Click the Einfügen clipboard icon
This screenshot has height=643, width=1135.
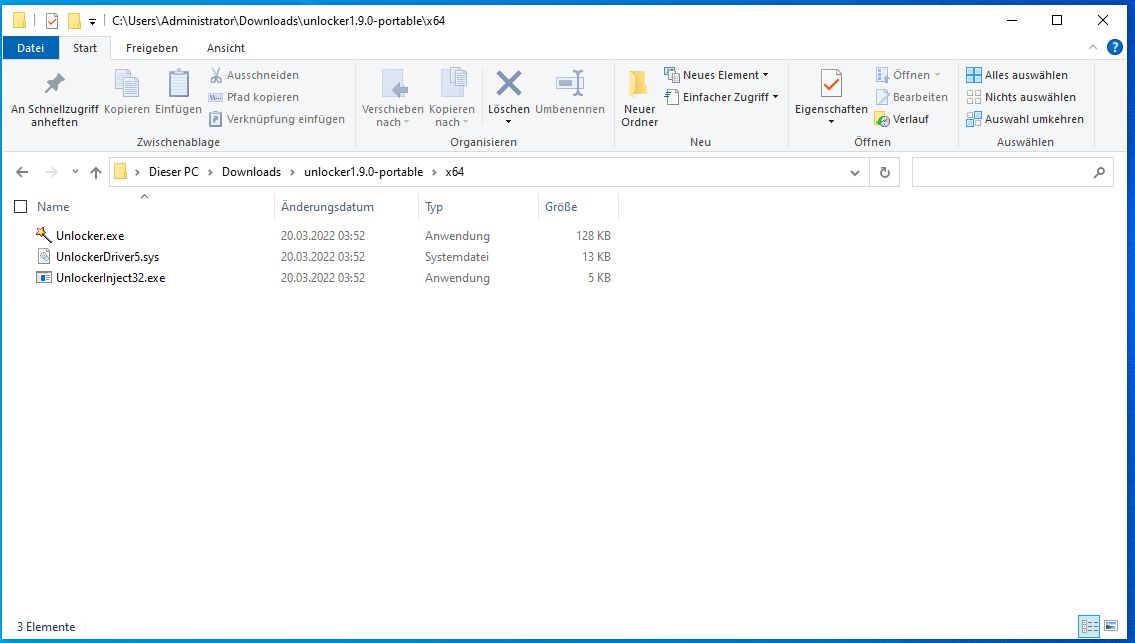(178, 84)
